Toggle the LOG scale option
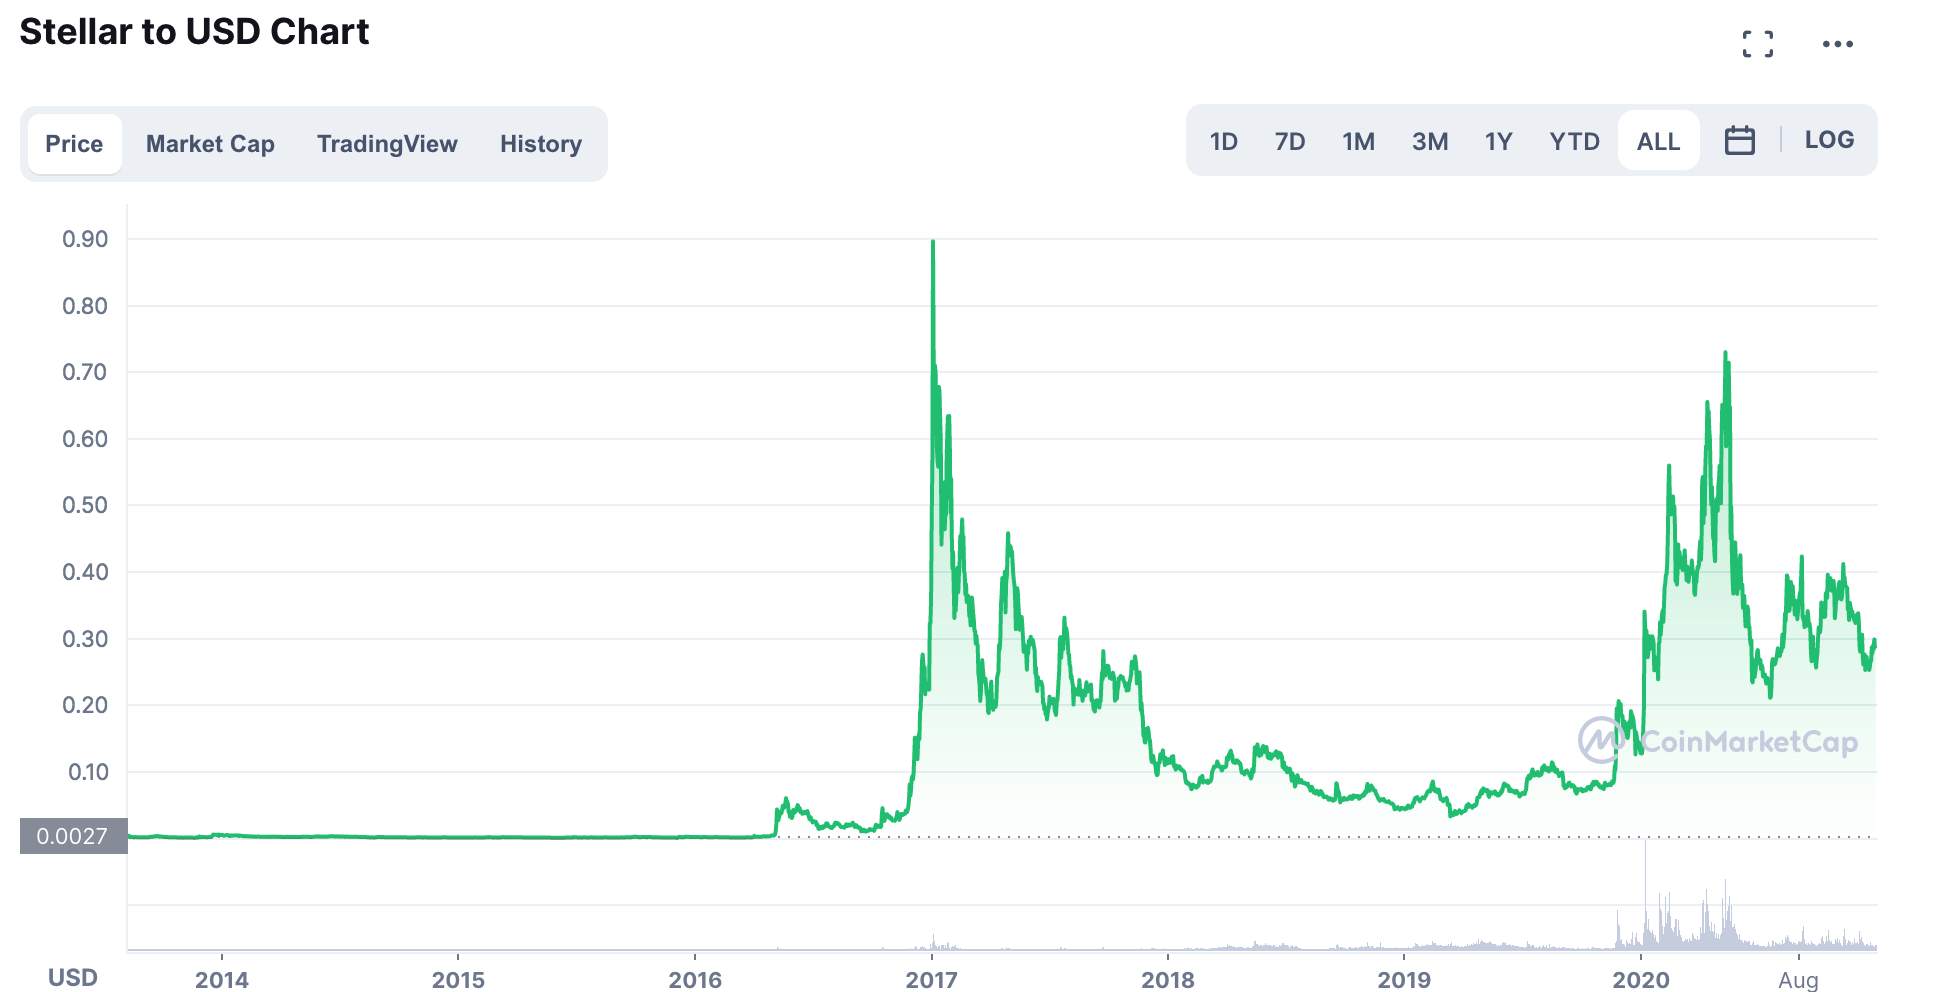Screen dimensions: 1934x992 click(1829, 140)
